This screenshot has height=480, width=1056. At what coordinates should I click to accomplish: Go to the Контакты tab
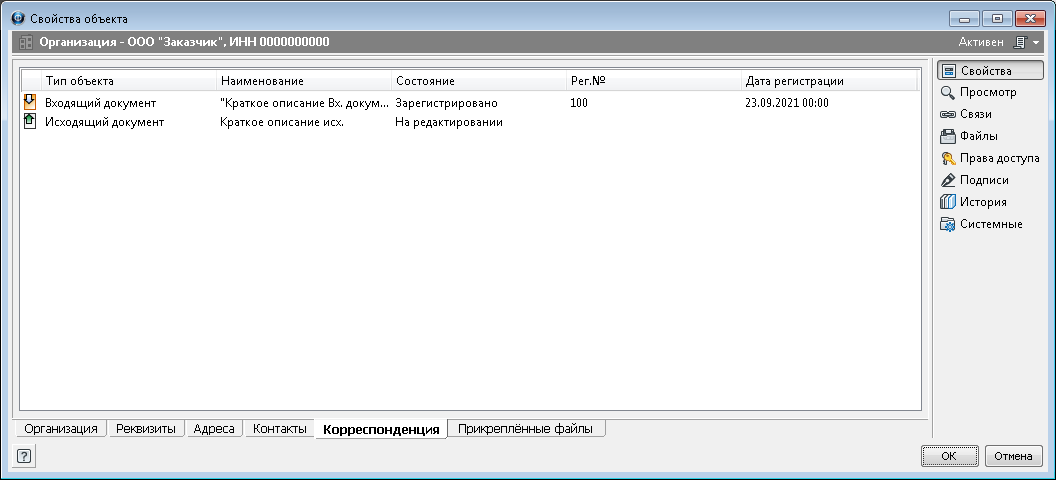pos(280,429)
